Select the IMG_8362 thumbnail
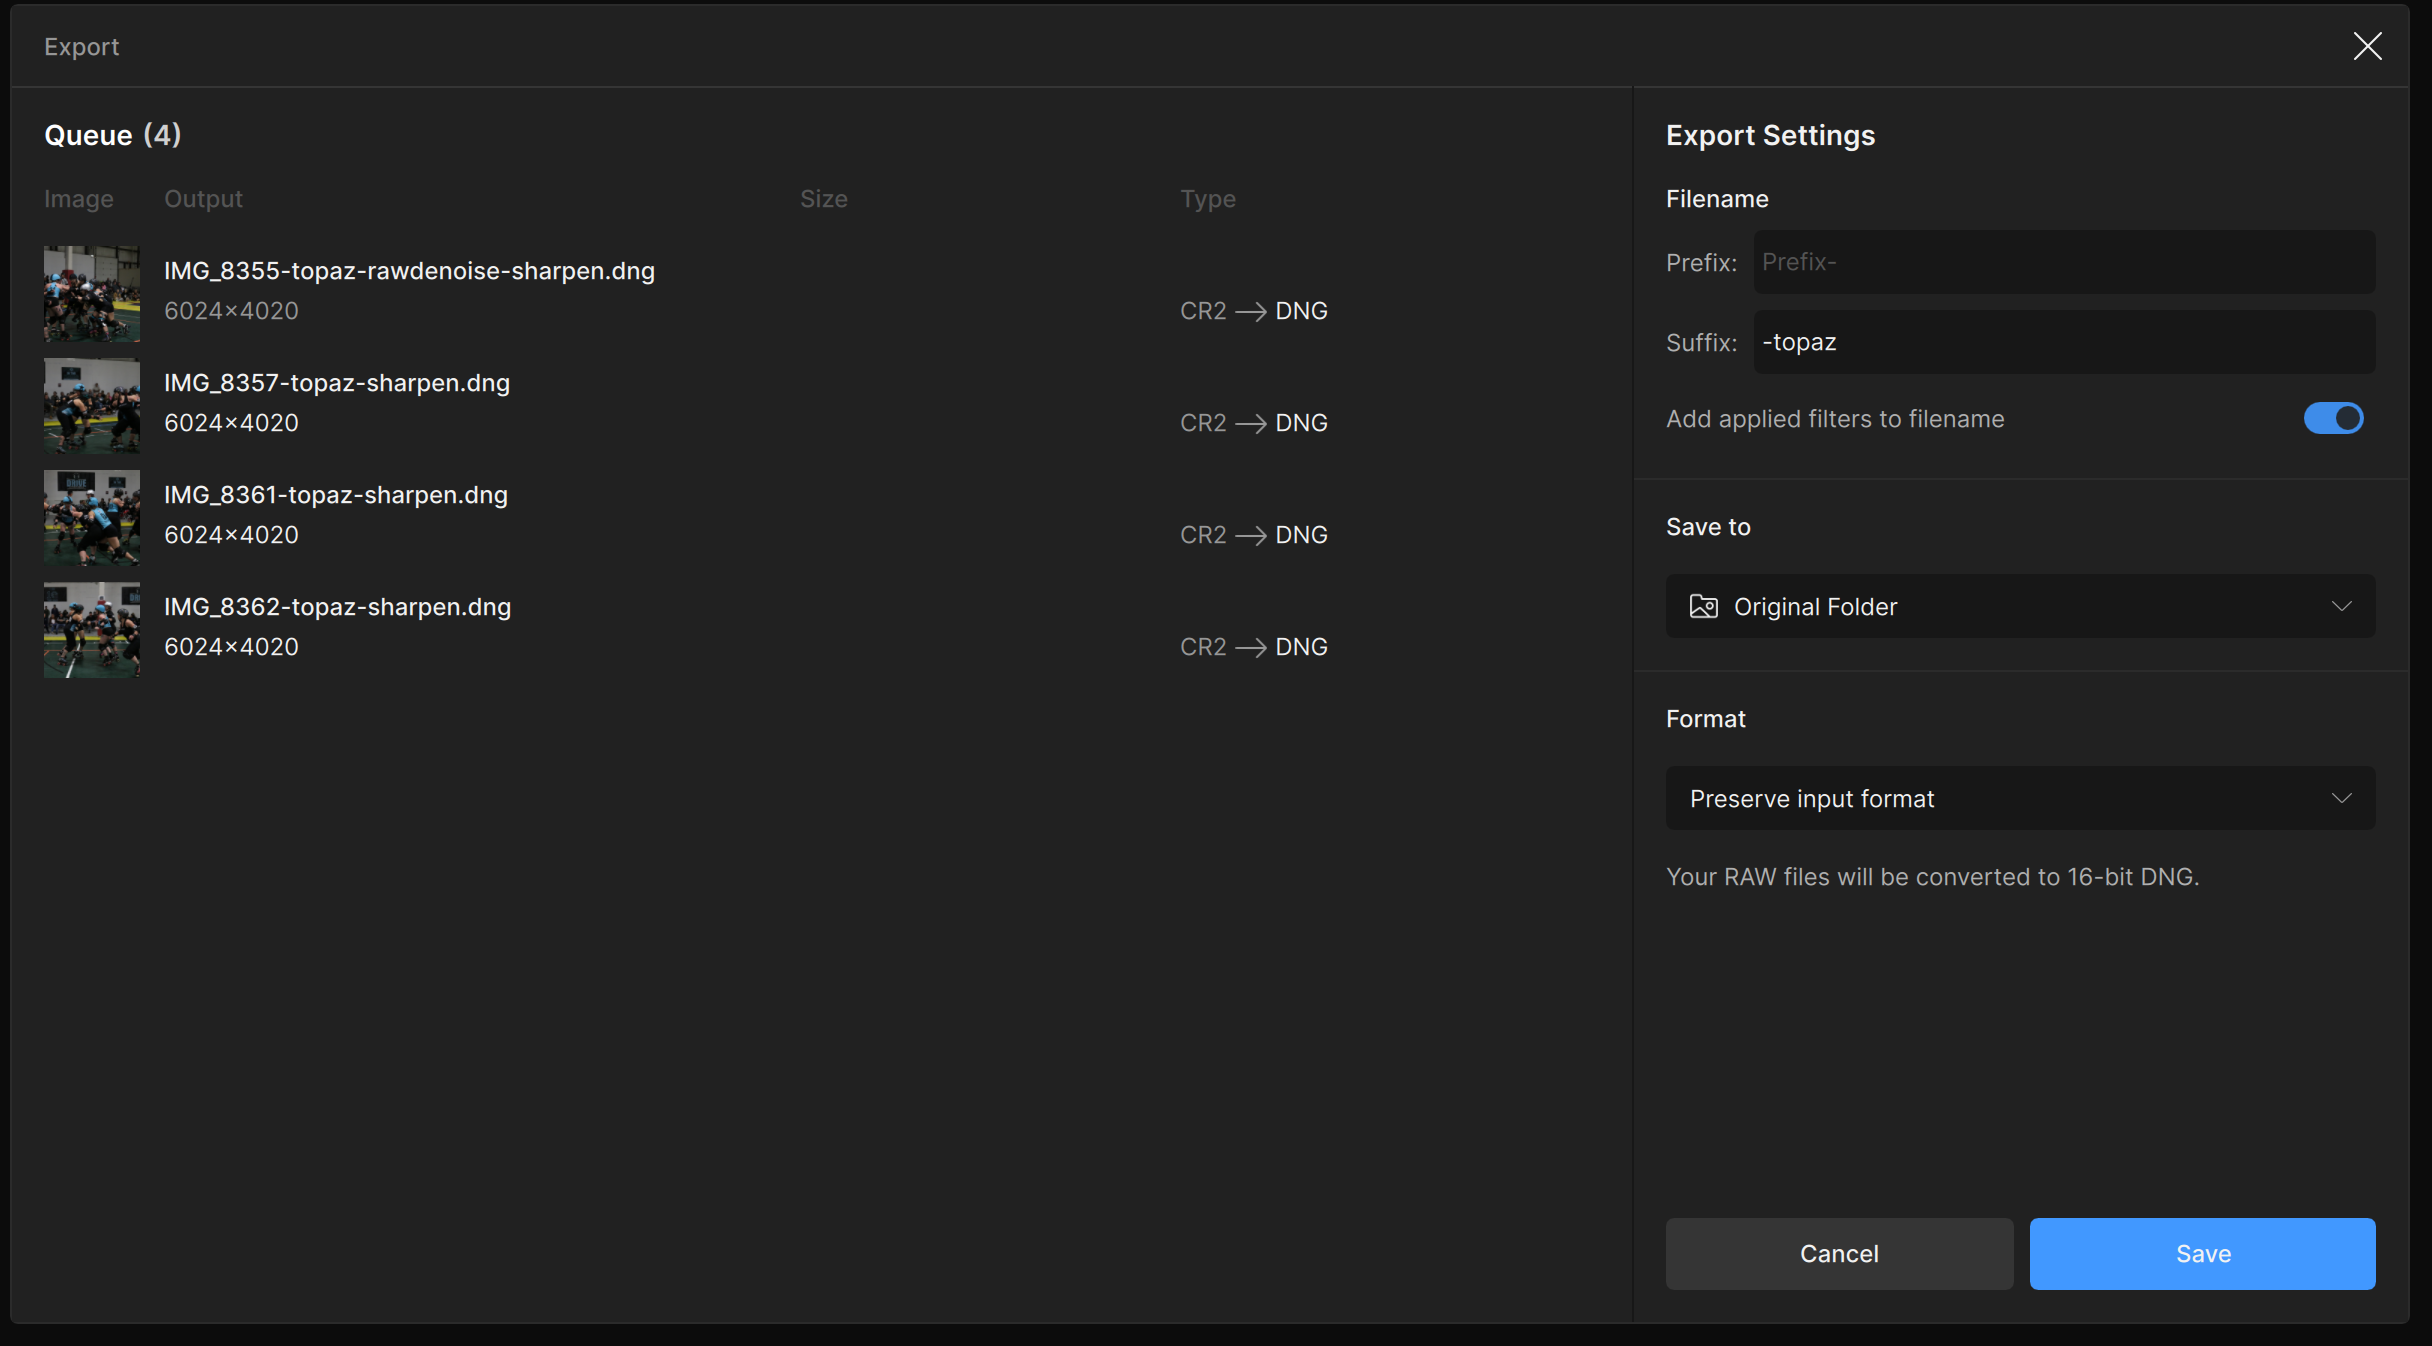 click(92, 630)
